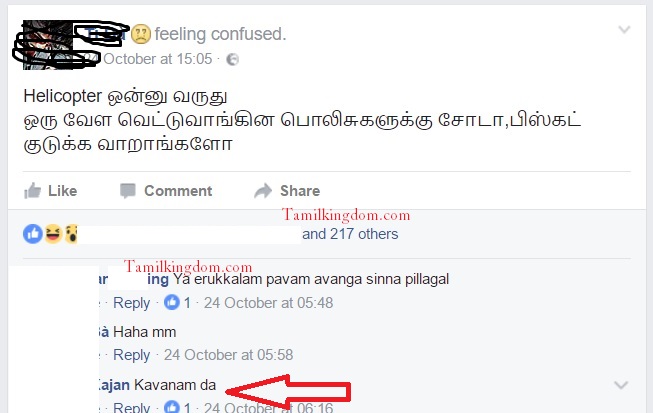Image resolution: width=653 pixels, height=413 pixels.
Task: Click the Like button text
Action: tap(62, 191)
